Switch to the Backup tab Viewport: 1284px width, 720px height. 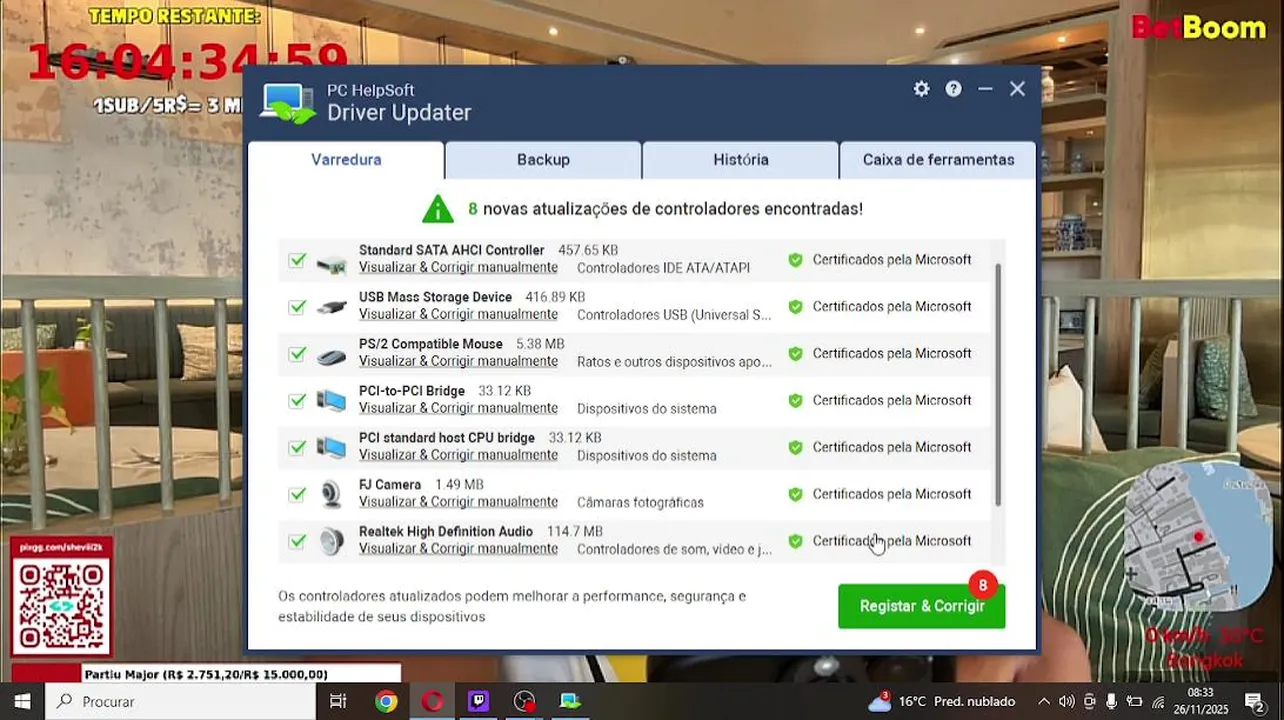pos(543,160)
